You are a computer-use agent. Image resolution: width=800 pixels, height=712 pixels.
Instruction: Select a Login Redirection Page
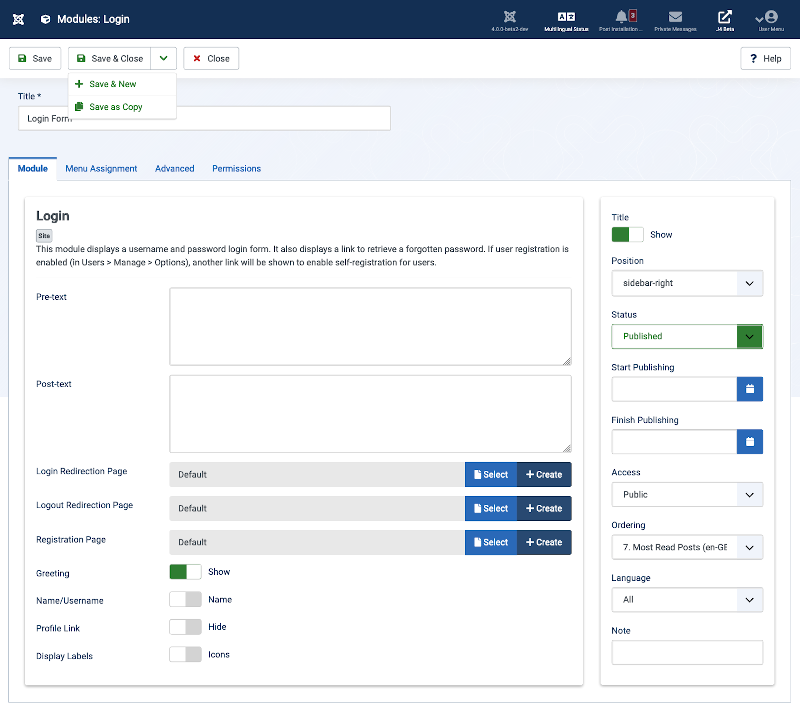point(491,475)
